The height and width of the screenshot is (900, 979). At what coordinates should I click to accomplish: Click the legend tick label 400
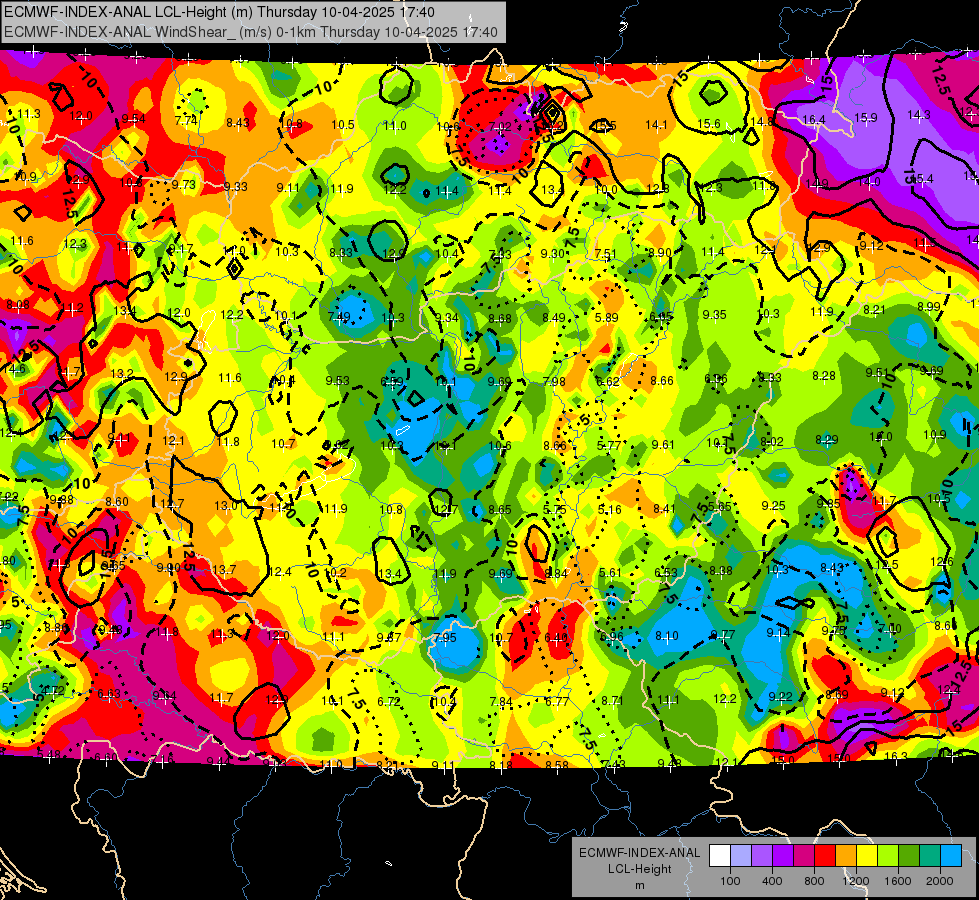(x=772, y=881)
